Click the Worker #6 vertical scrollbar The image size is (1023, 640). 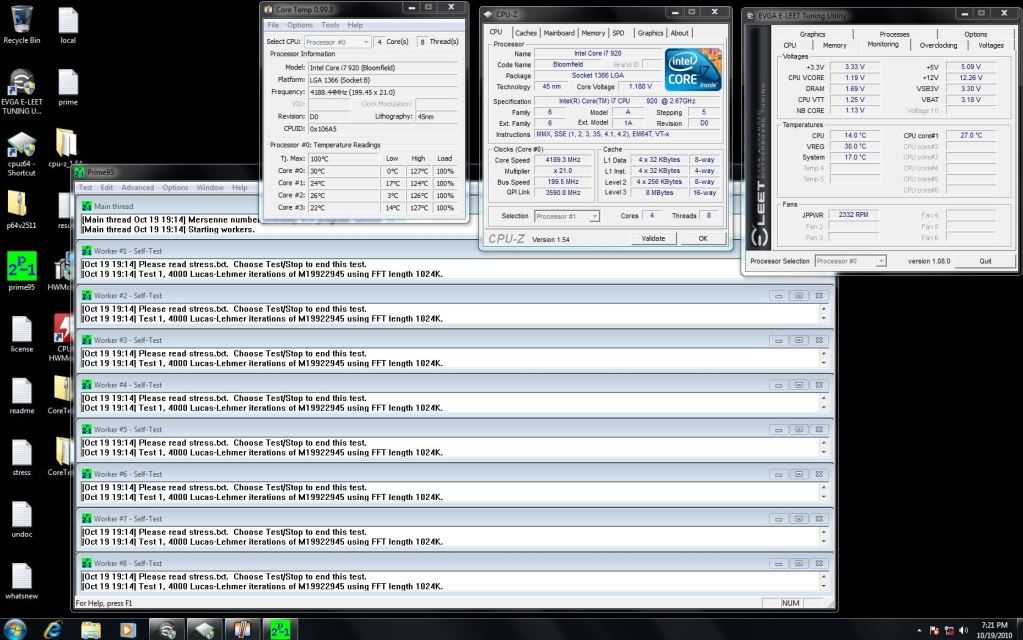click(x=823, y=492)
